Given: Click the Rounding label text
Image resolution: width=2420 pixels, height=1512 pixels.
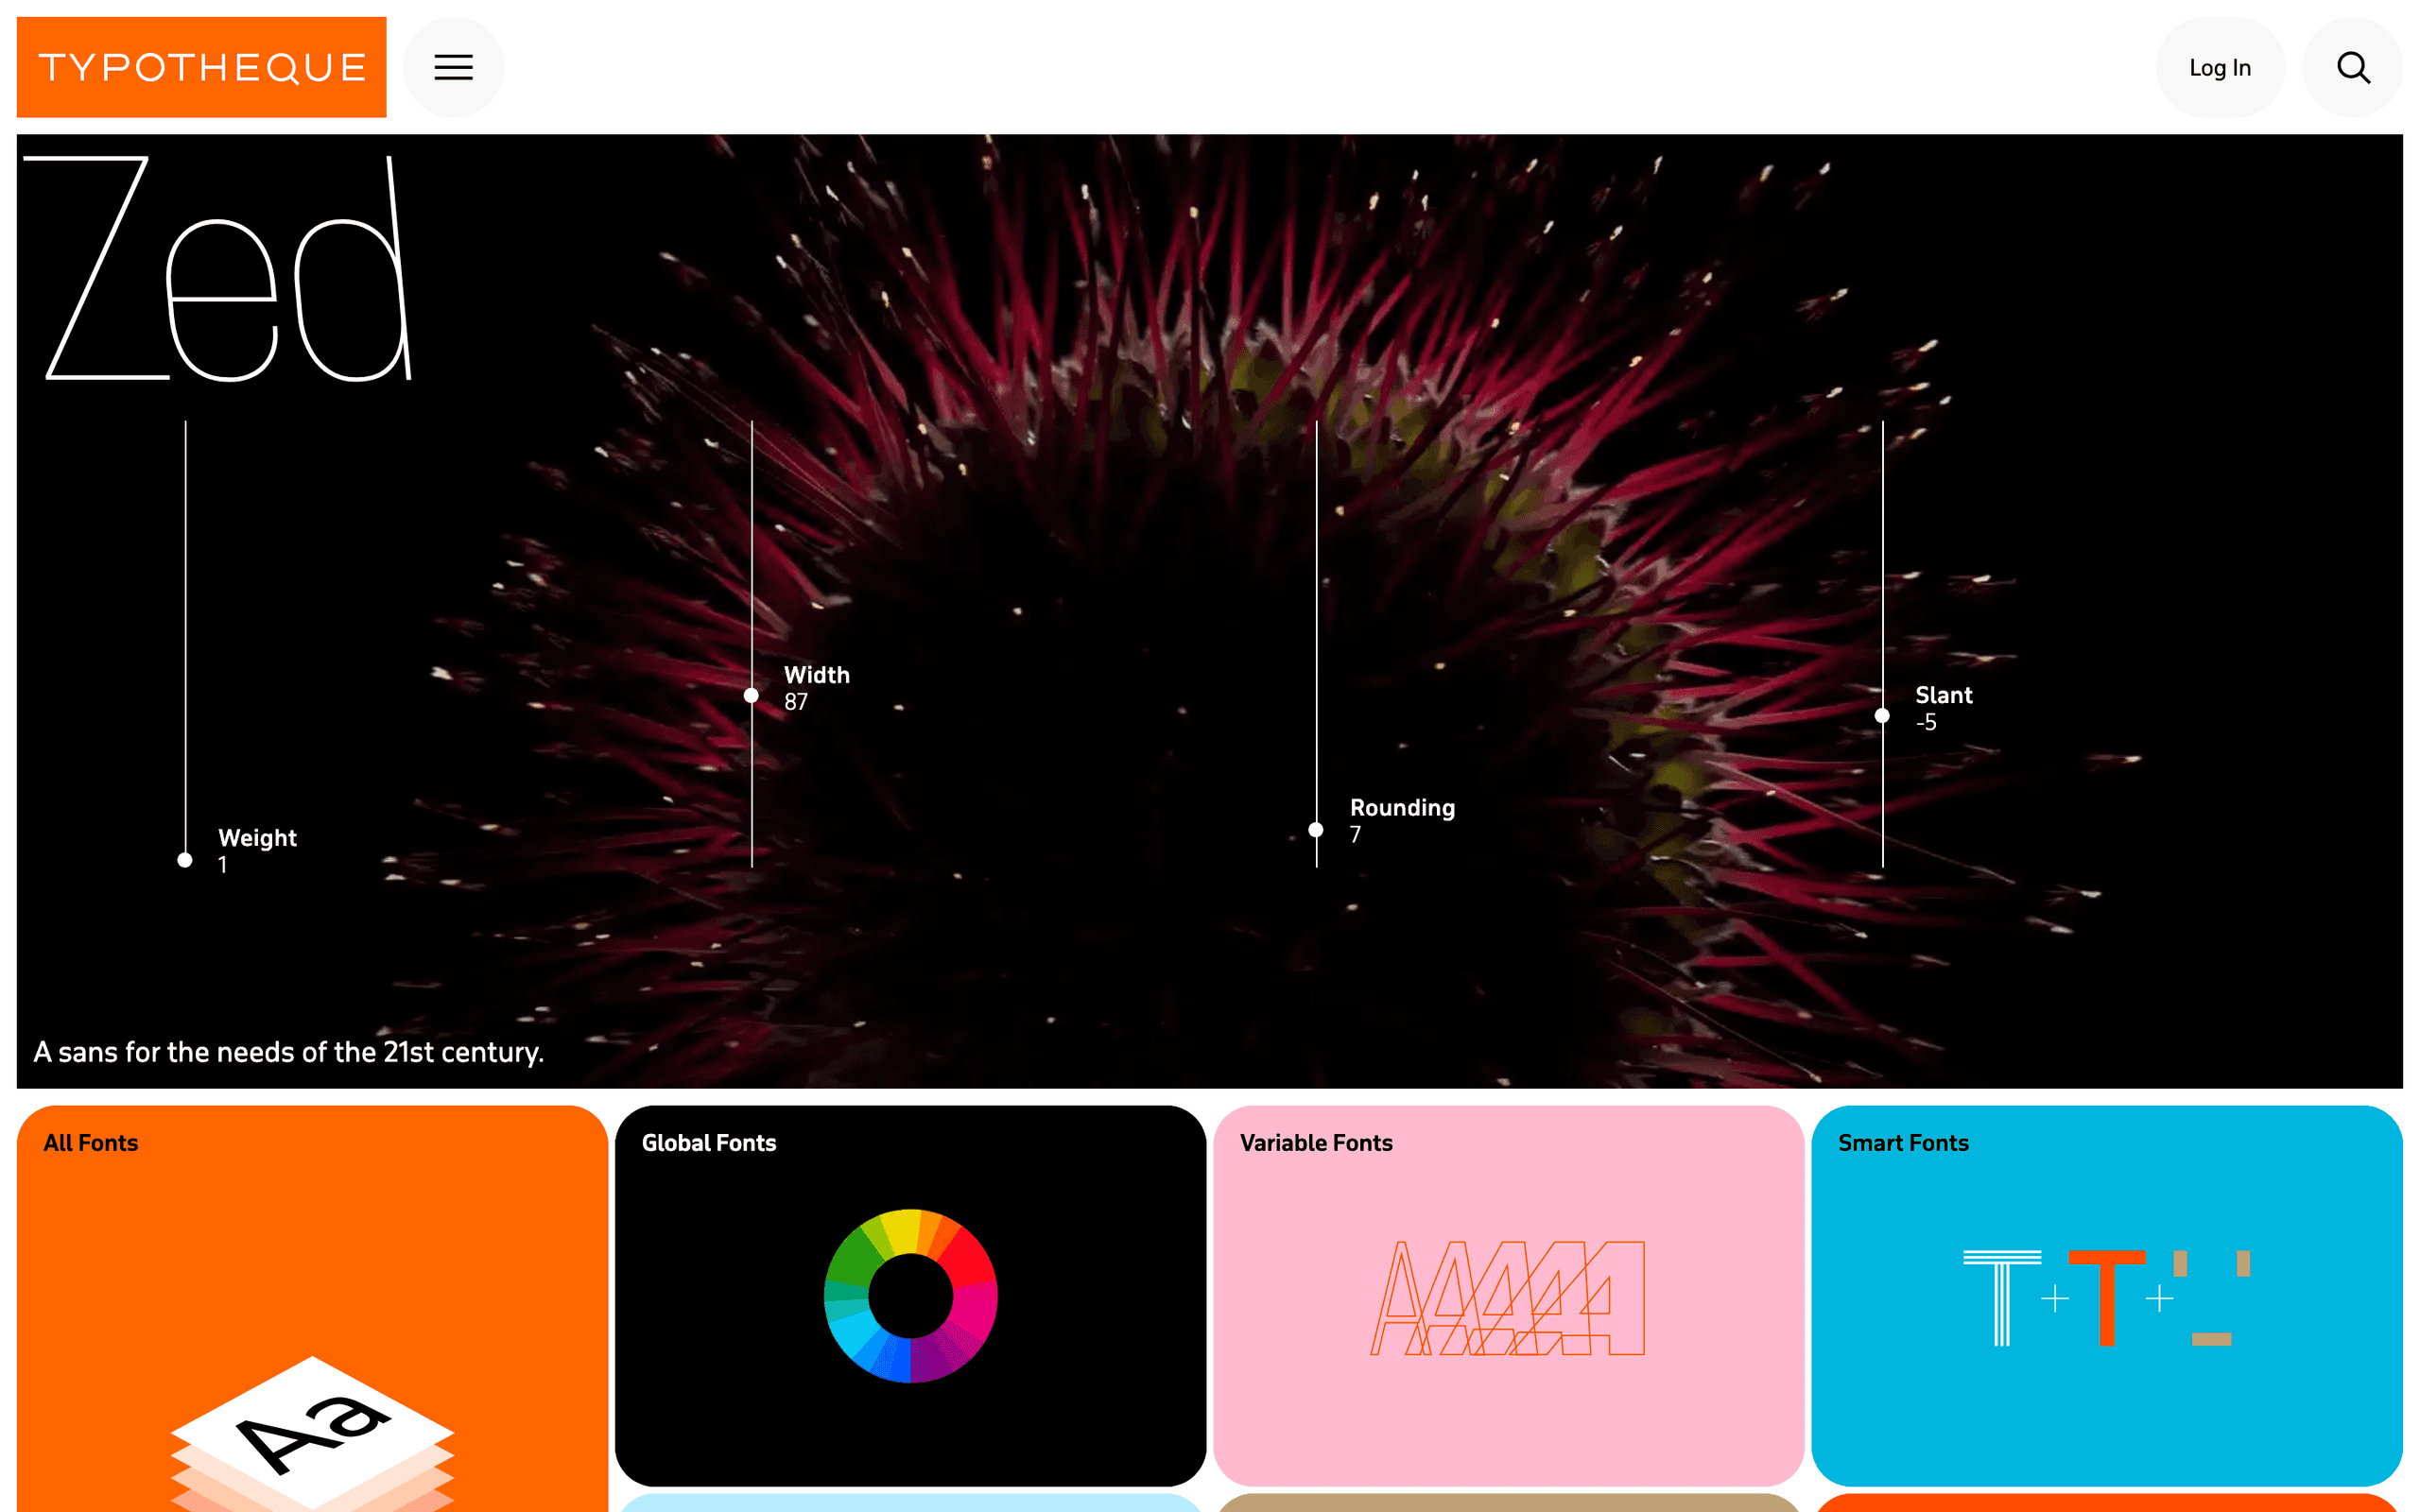Looking at the screenshot, I should (1402, 808).
